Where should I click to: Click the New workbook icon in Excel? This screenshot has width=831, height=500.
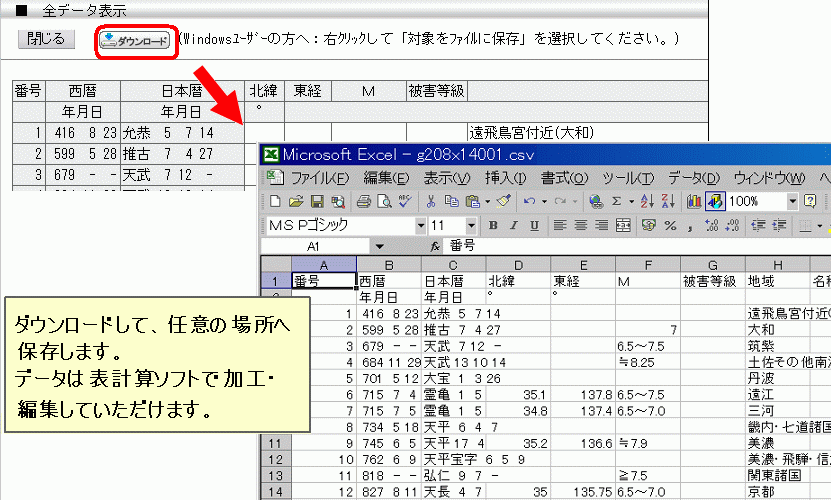275,201
